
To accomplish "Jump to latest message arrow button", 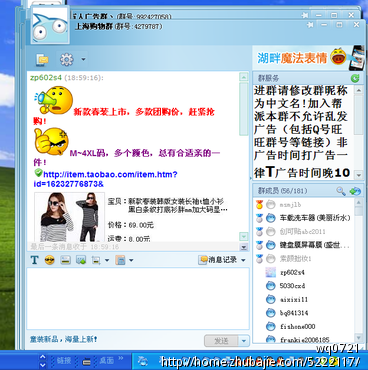I will [x=244, y=247].
